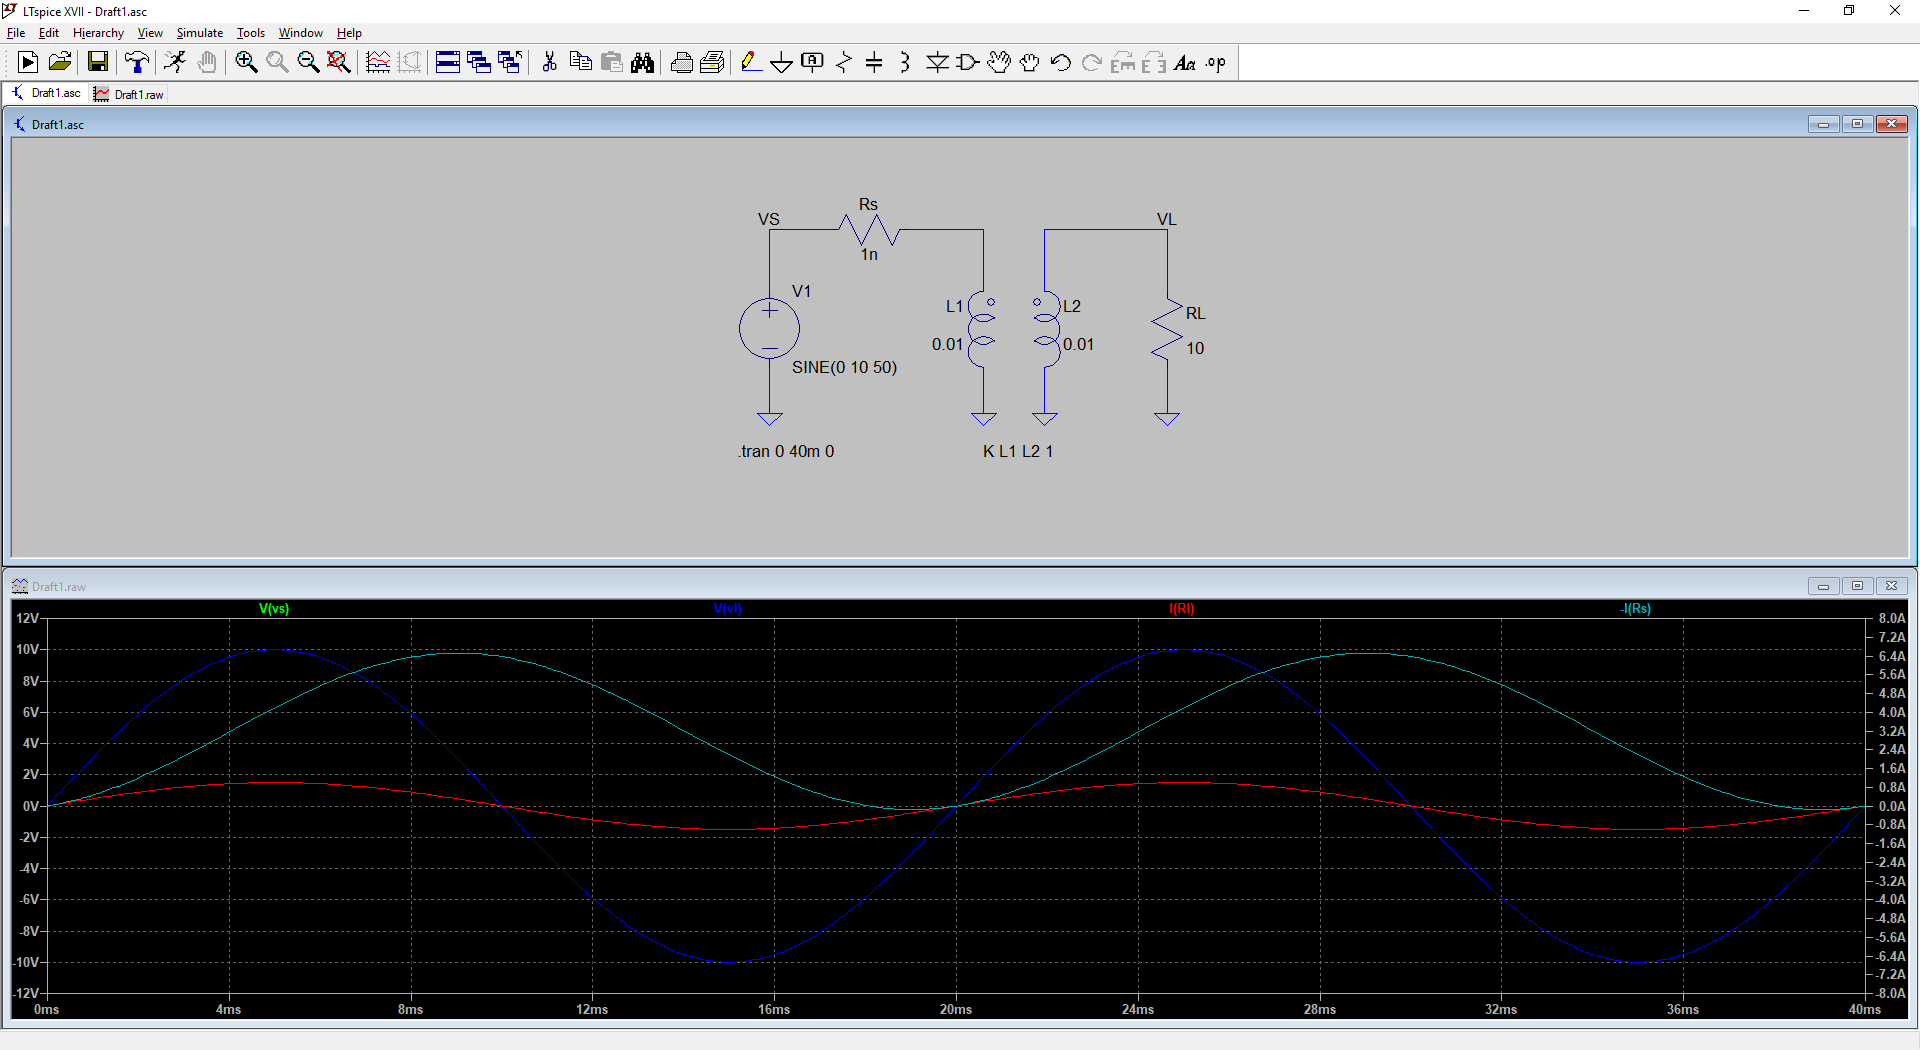Select the Diode component tool
Viewport: 1920px width, 1050px height.
click(x=937, y=63)
